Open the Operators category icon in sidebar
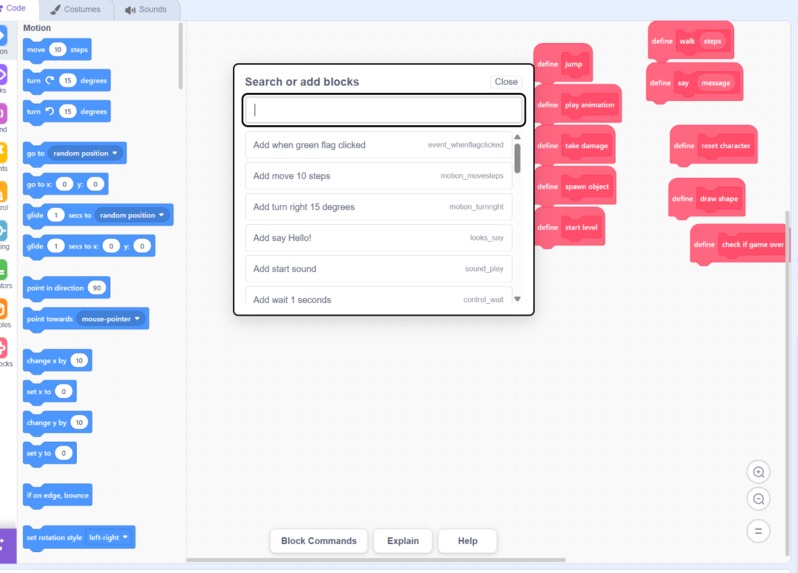 [x=3, y=270]
